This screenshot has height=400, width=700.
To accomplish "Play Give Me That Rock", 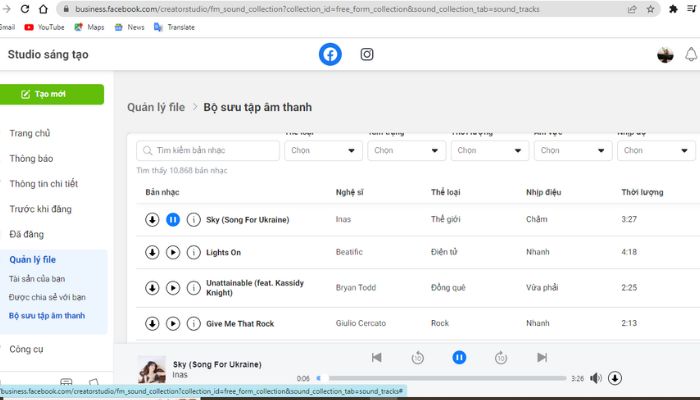I will point(173,324).
